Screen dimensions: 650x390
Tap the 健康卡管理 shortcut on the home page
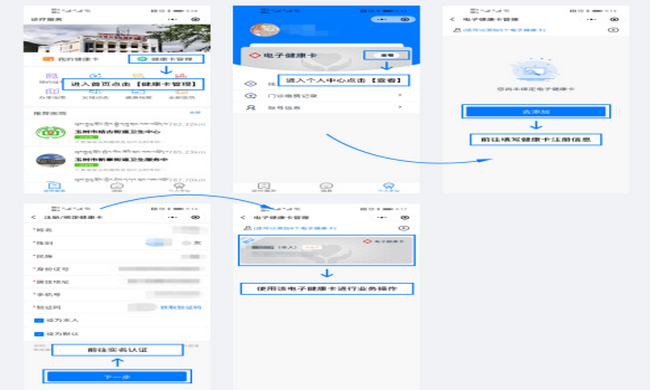tap(166, 59)
